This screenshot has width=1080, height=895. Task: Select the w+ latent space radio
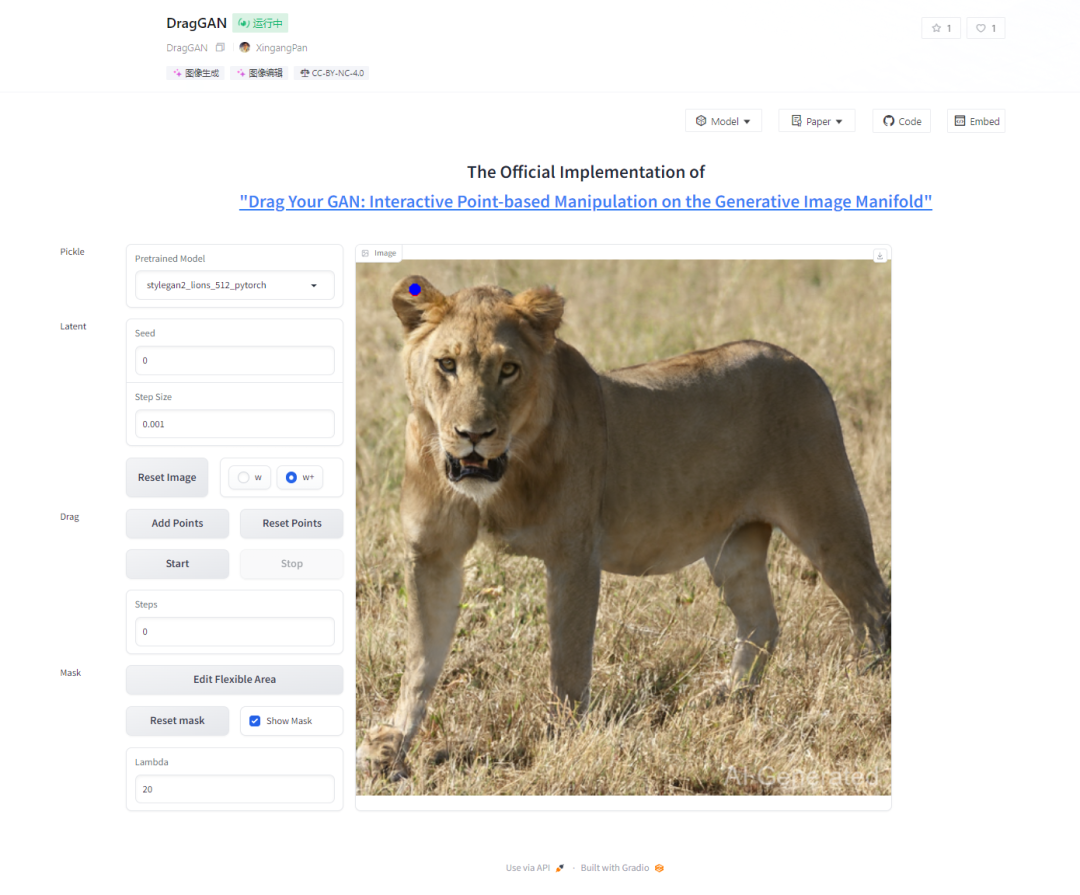pos(291,478)
